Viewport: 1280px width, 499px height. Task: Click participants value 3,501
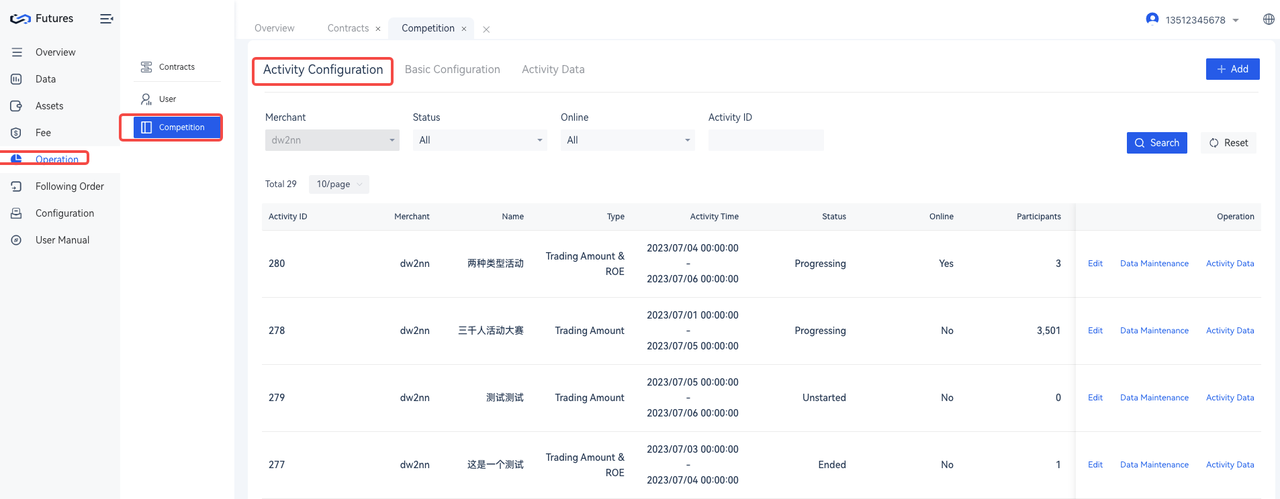pos(1049,331)
